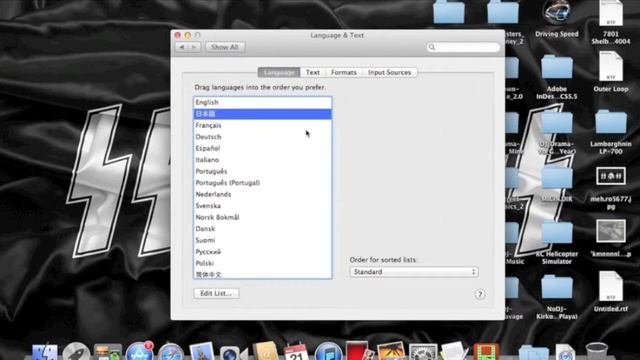640x360 pixels.
Task: Open the folder stack in dock
Action: point(533,353)
